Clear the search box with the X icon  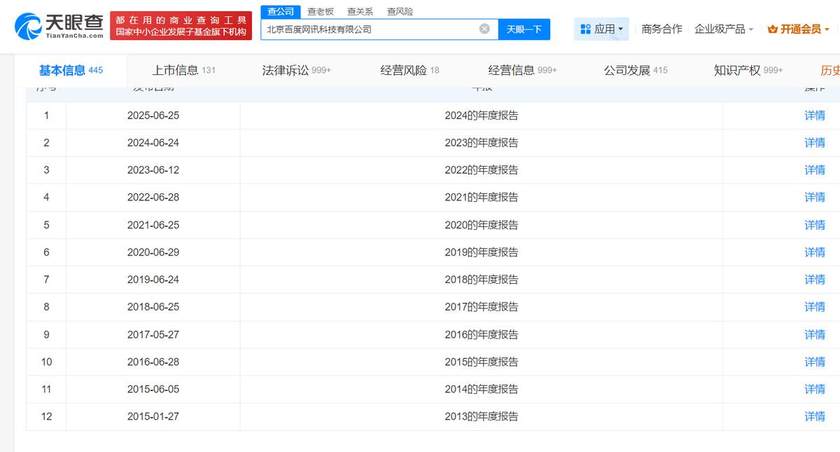pyautogui.click(x=485, y=29)
